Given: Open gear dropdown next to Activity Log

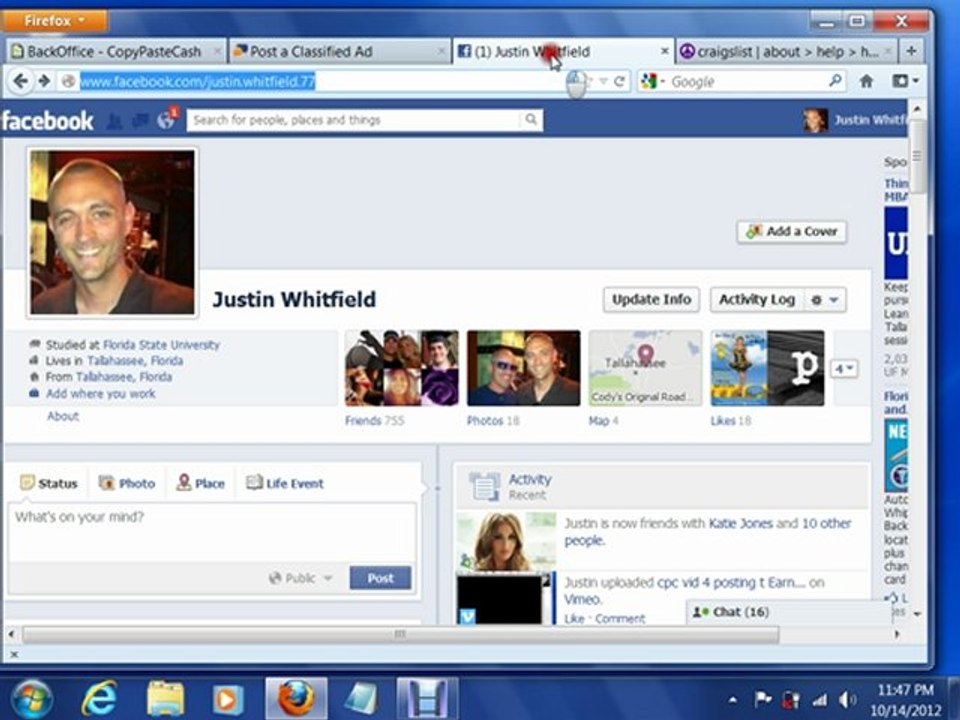Looking at the screenshot, I should pyautogui.click(x=824, y=300).
